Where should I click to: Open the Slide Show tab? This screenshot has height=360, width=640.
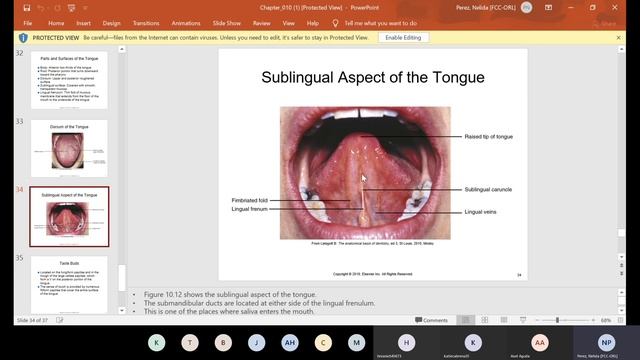[x=227, y=23]
